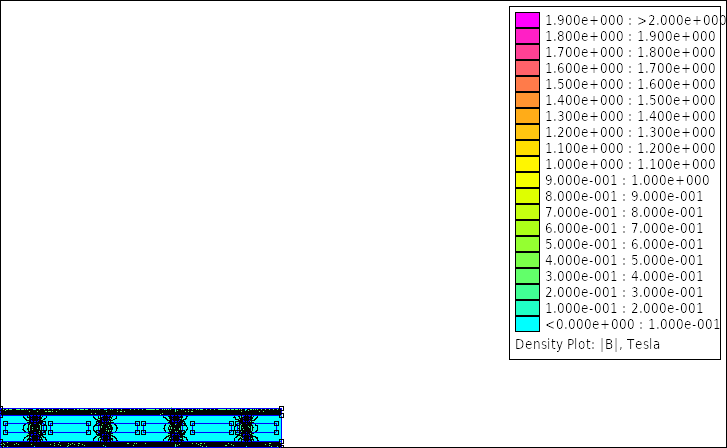Click the legend text '4.000e-001 : 5.000e-001'
The height and width of the screenshot is (448, 727).
(624, 260)
